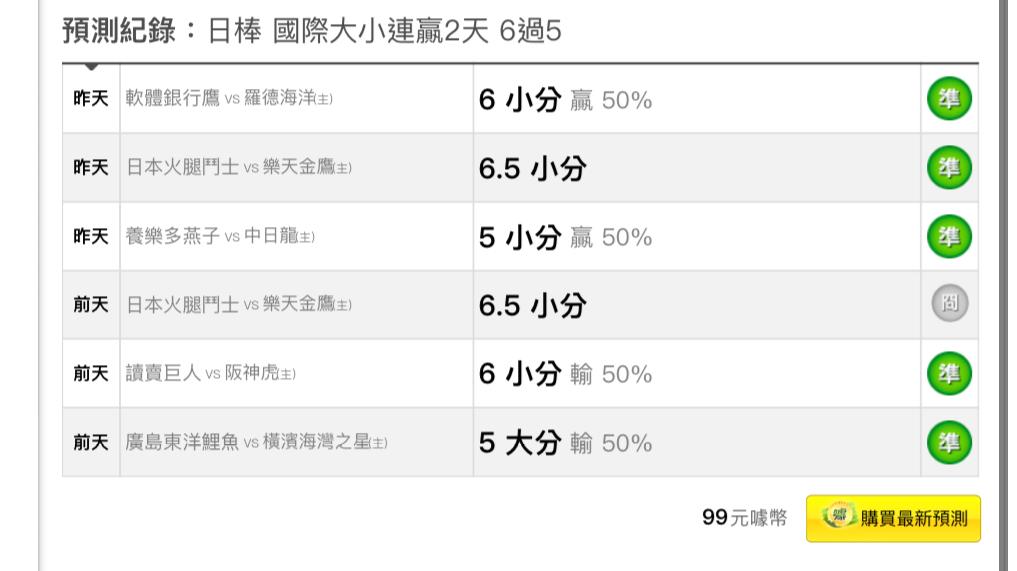Click small triangle marker above 昨天 column
1017x571 pixels.
(x=91, y=67)
